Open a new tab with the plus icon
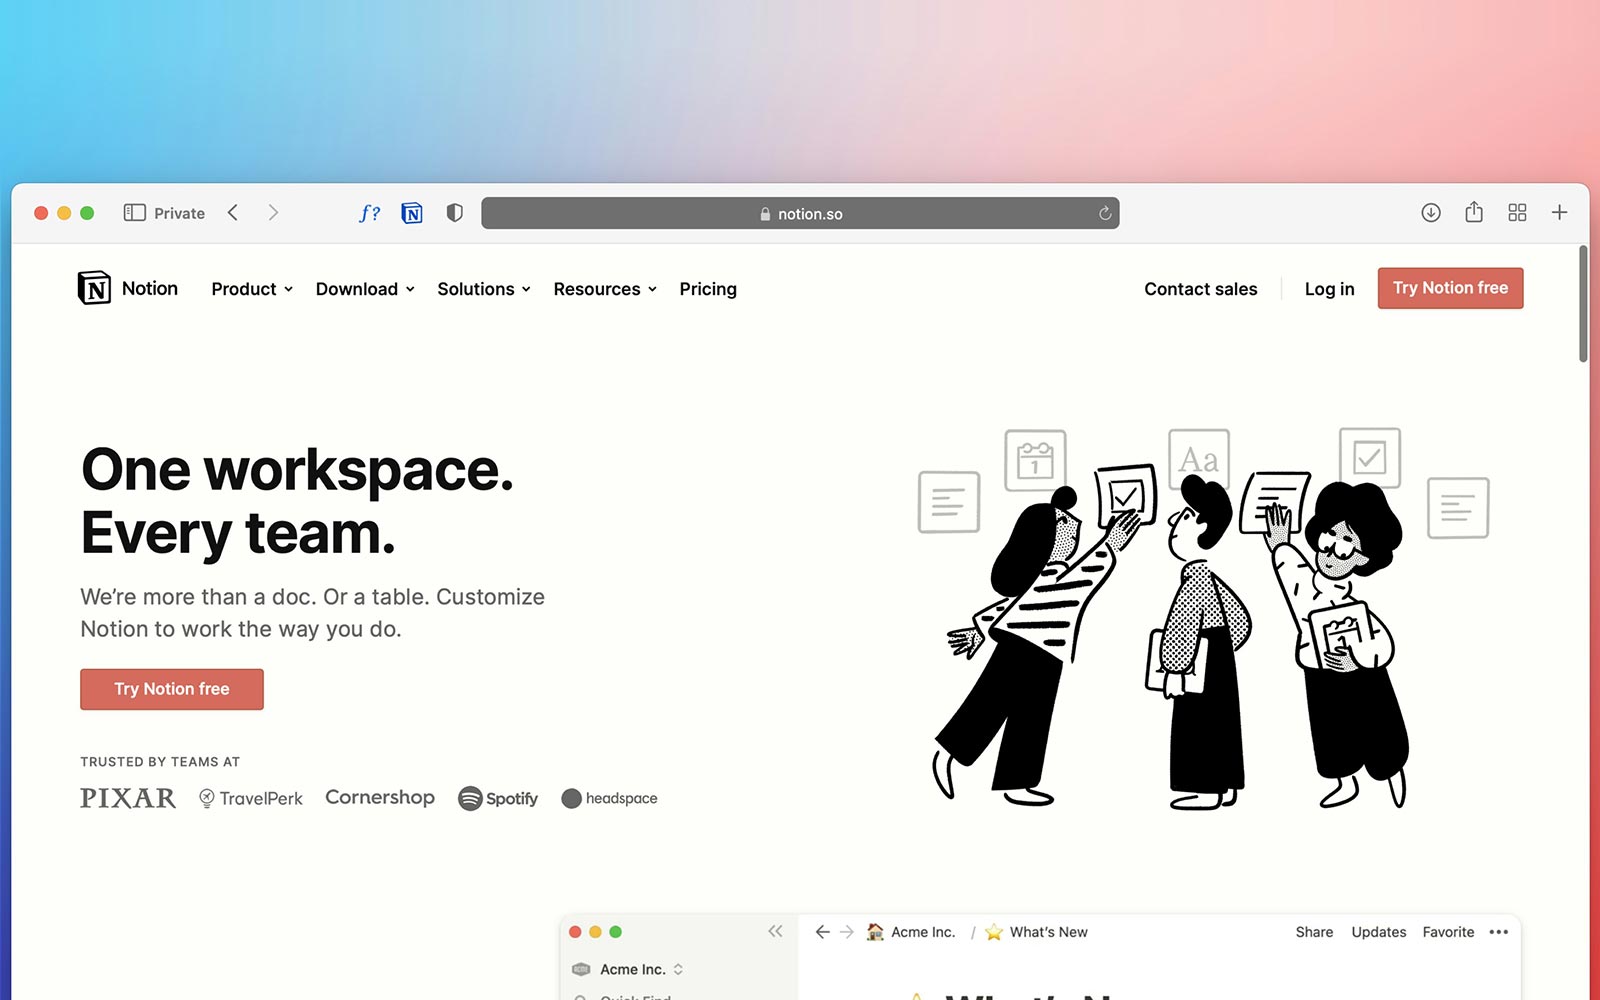The height and width of the screenshot is (1000, 1600). [1559, 212]
